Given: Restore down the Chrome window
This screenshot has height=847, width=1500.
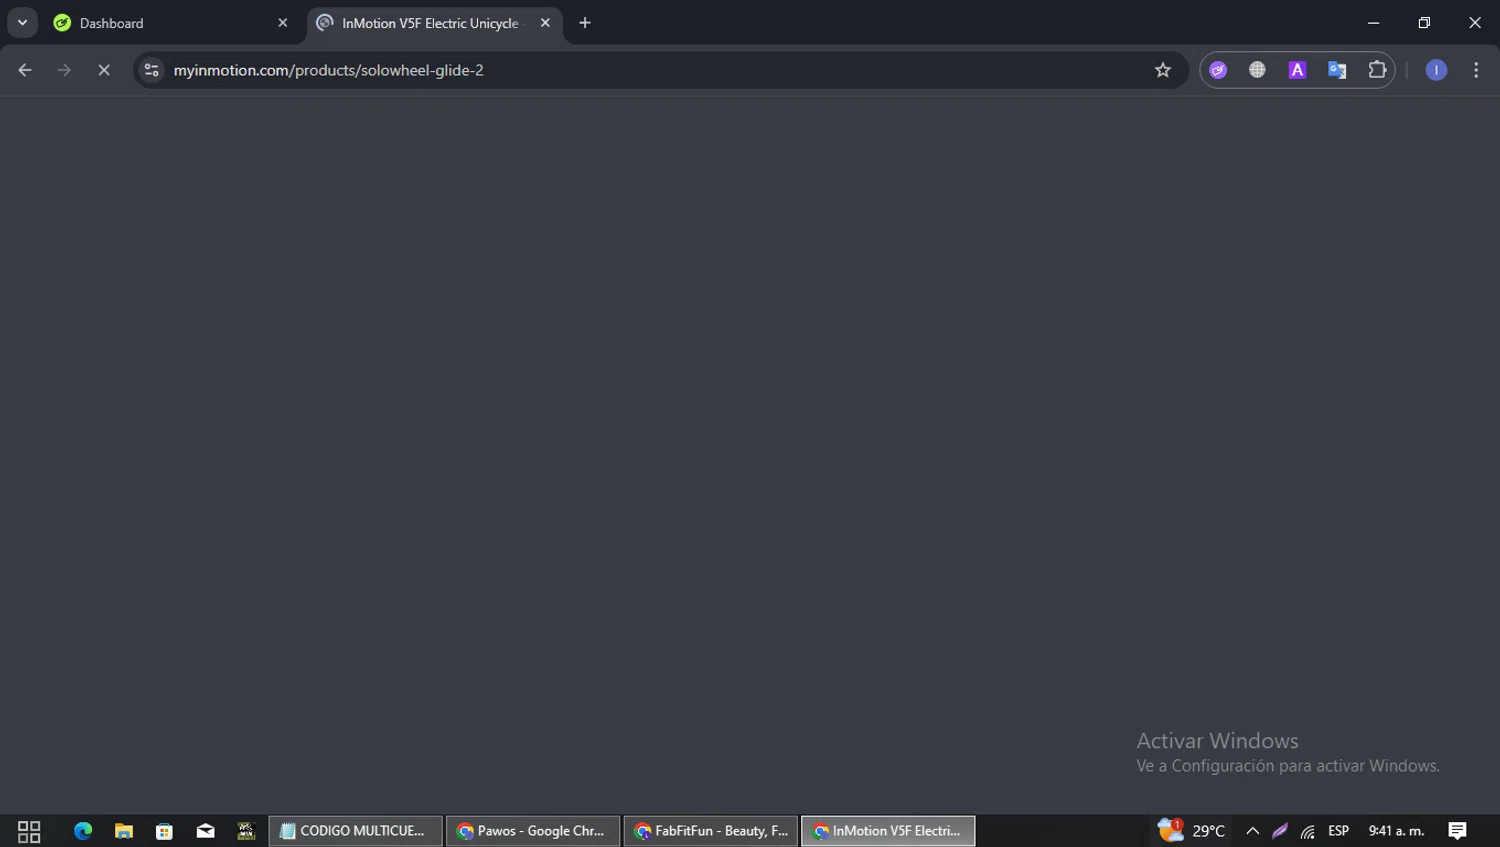Looking at the screenshot, I should tap(1424, 23).
